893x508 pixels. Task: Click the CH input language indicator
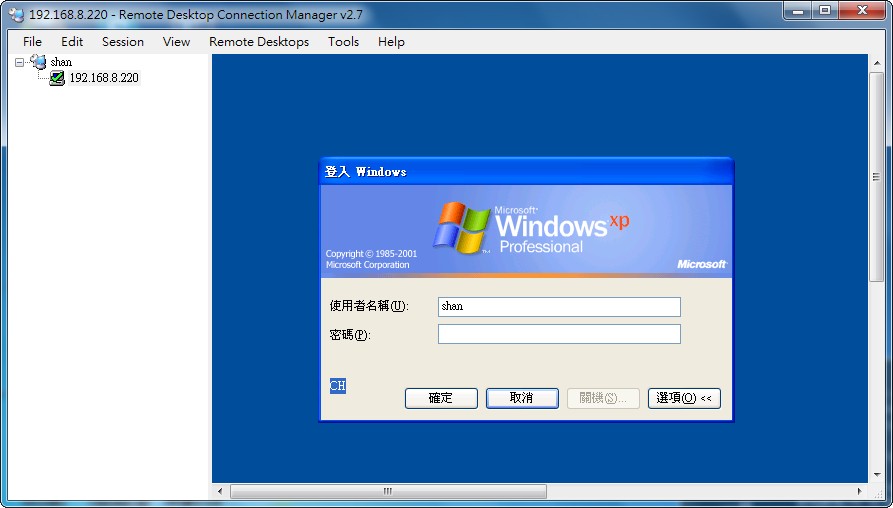338,386
